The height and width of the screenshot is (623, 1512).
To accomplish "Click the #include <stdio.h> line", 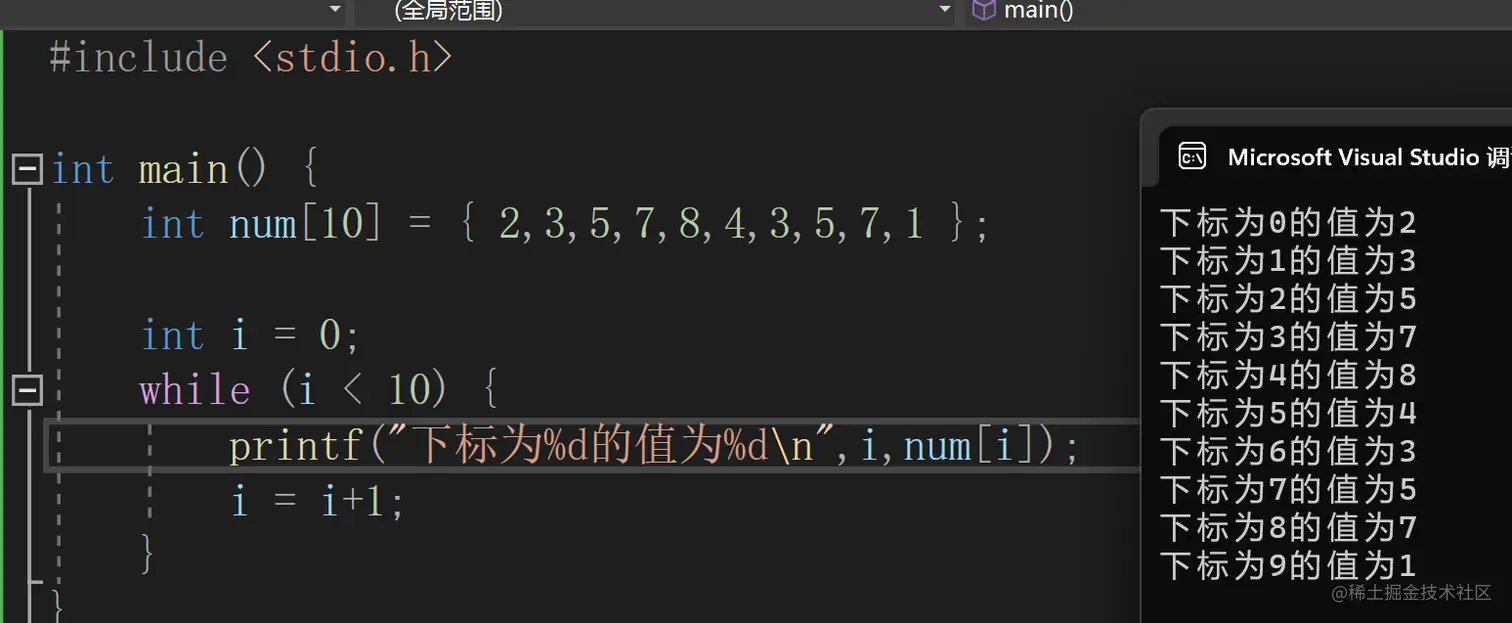I will tap(251, 58).
